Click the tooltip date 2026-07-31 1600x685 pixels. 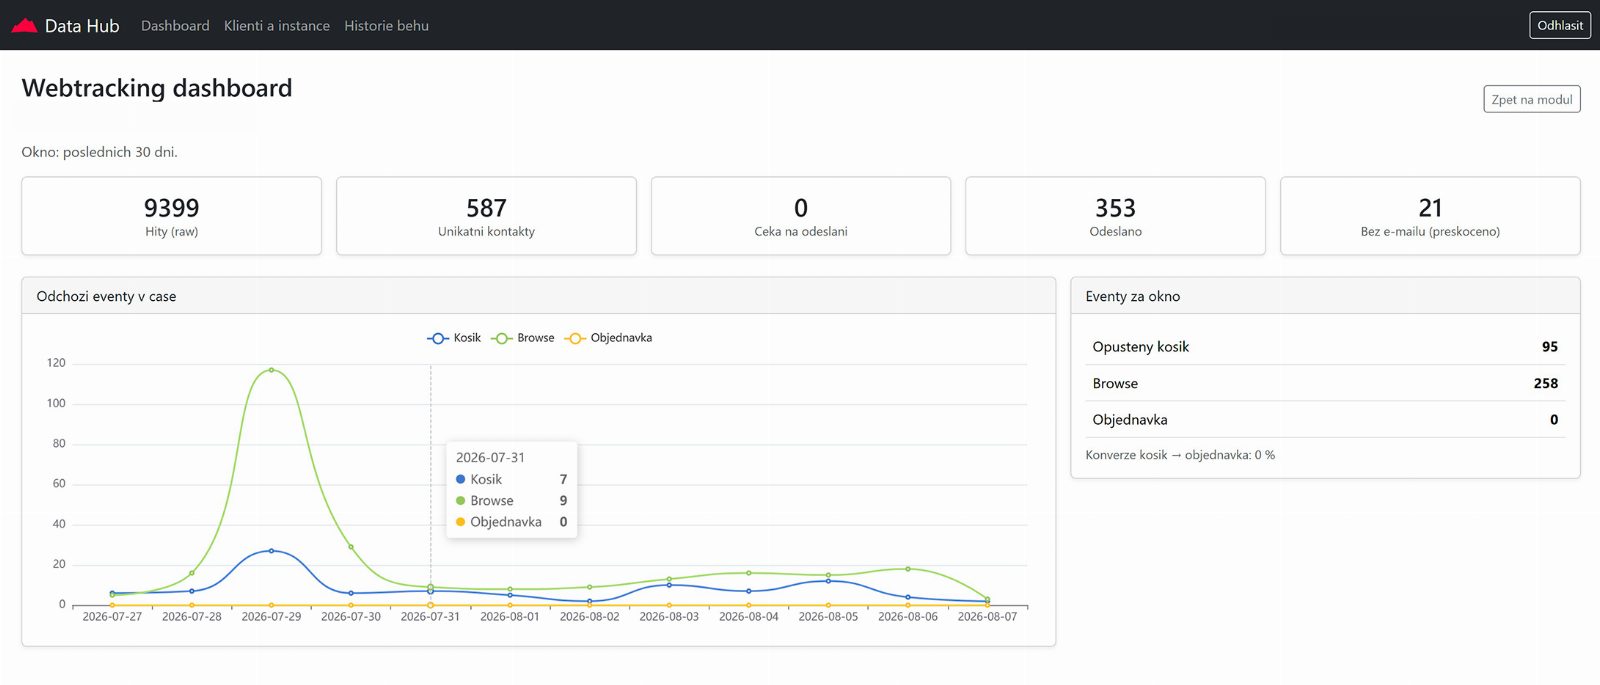tap(490, 458)
